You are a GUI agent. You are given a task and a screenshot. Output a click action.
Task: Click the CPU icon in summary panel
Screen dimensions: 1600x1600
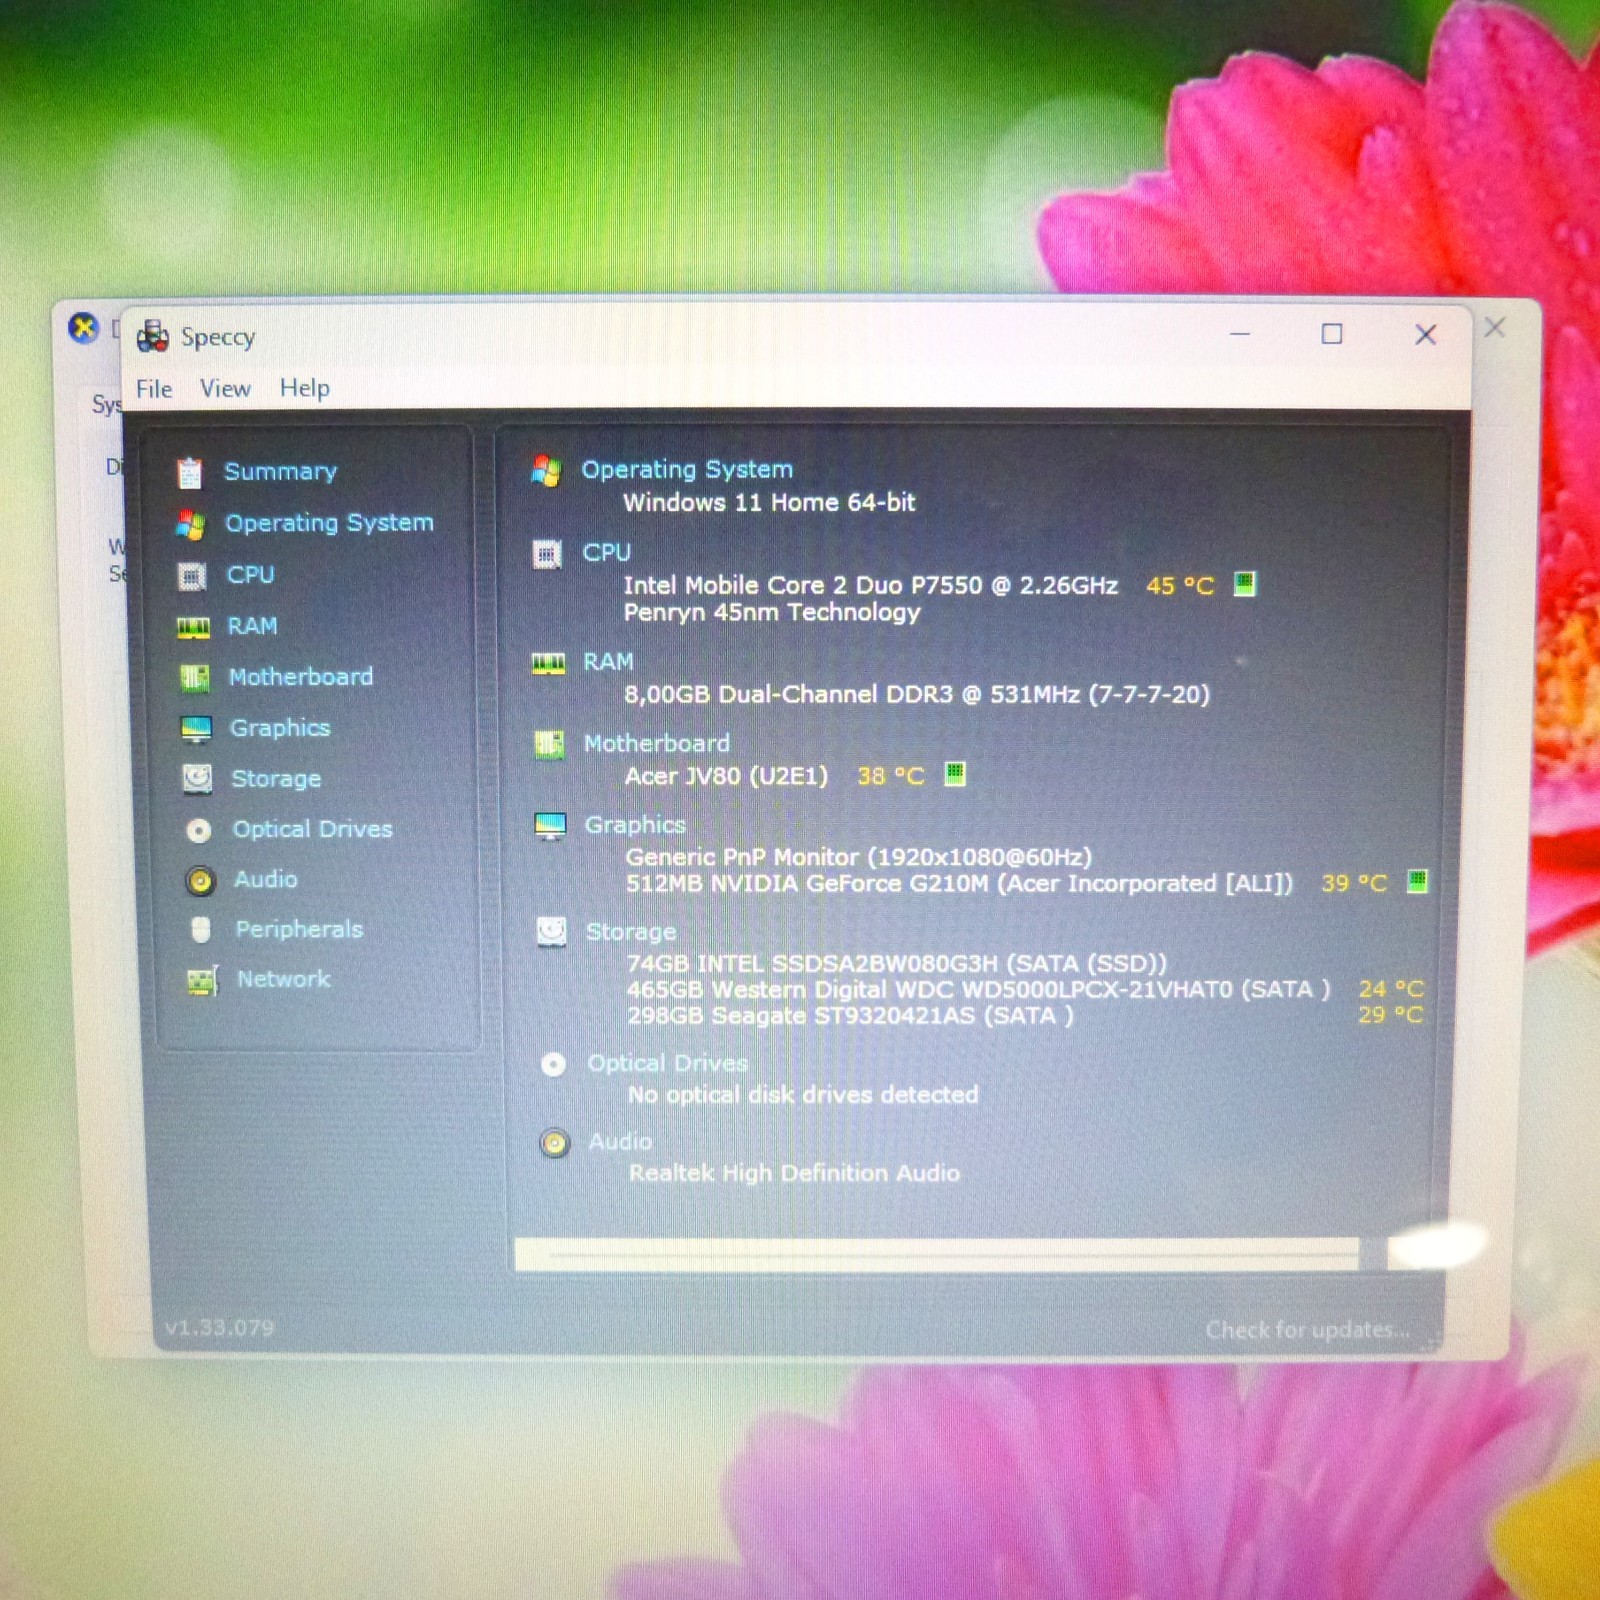pyautogui.click(x=547, y=554)
